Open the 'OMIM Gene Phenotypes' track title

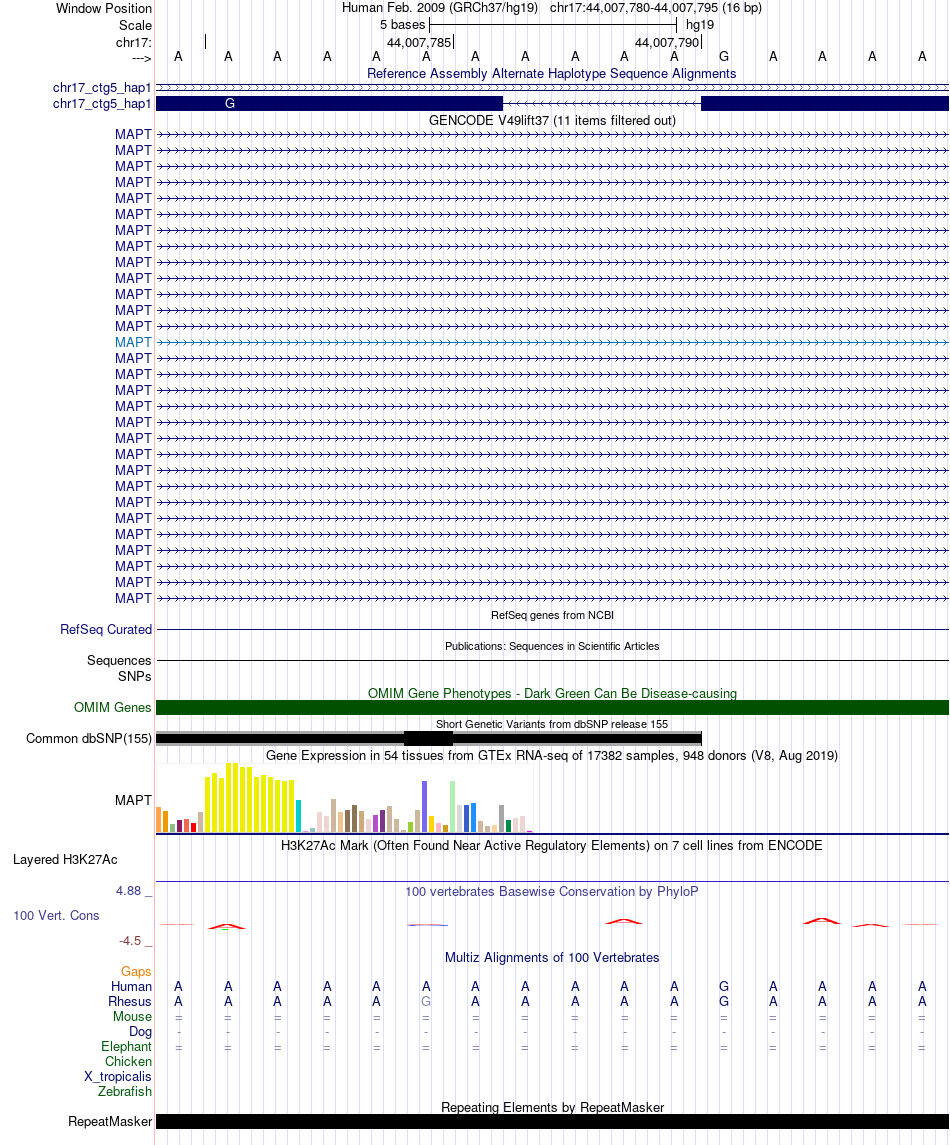tap(552, 692)
